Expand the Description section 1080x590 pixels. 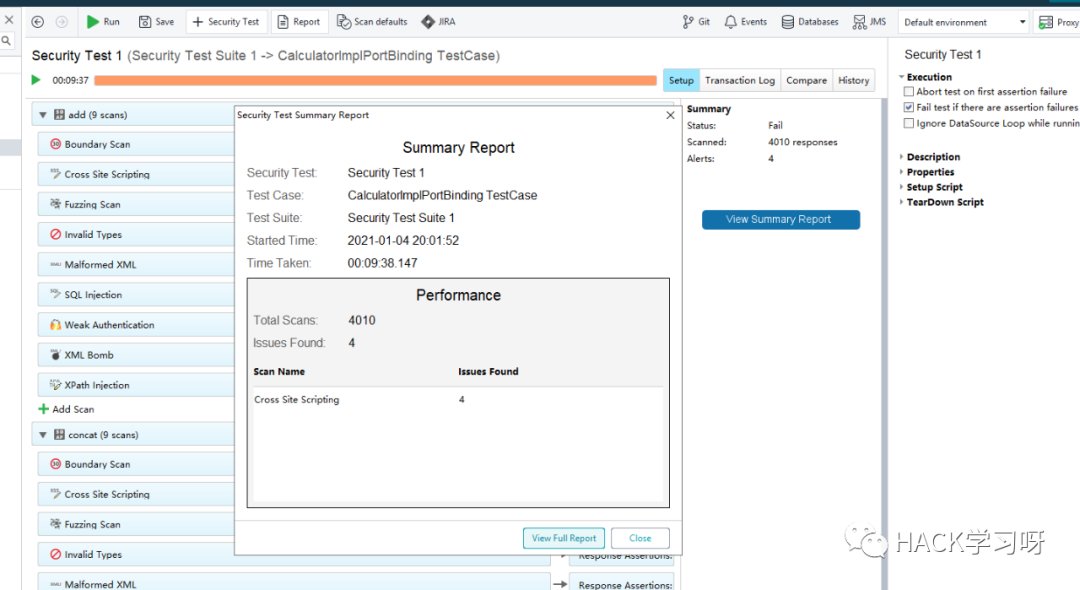coord(901,157)
